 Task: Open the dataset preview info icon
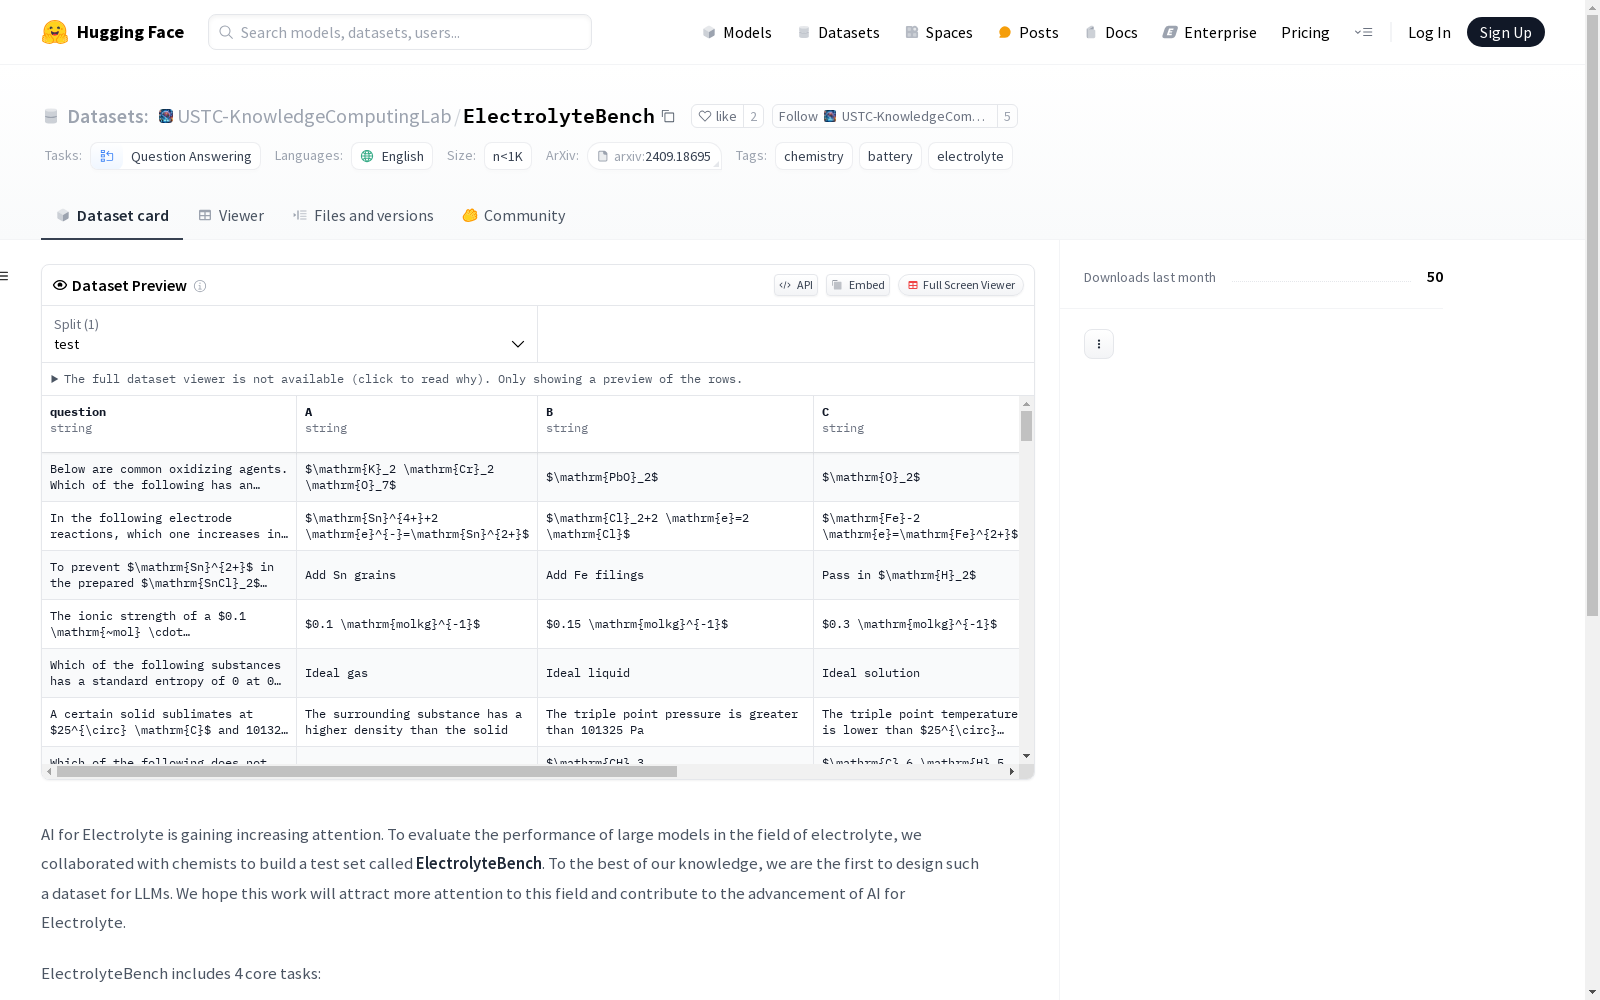[x=200, y=286]
